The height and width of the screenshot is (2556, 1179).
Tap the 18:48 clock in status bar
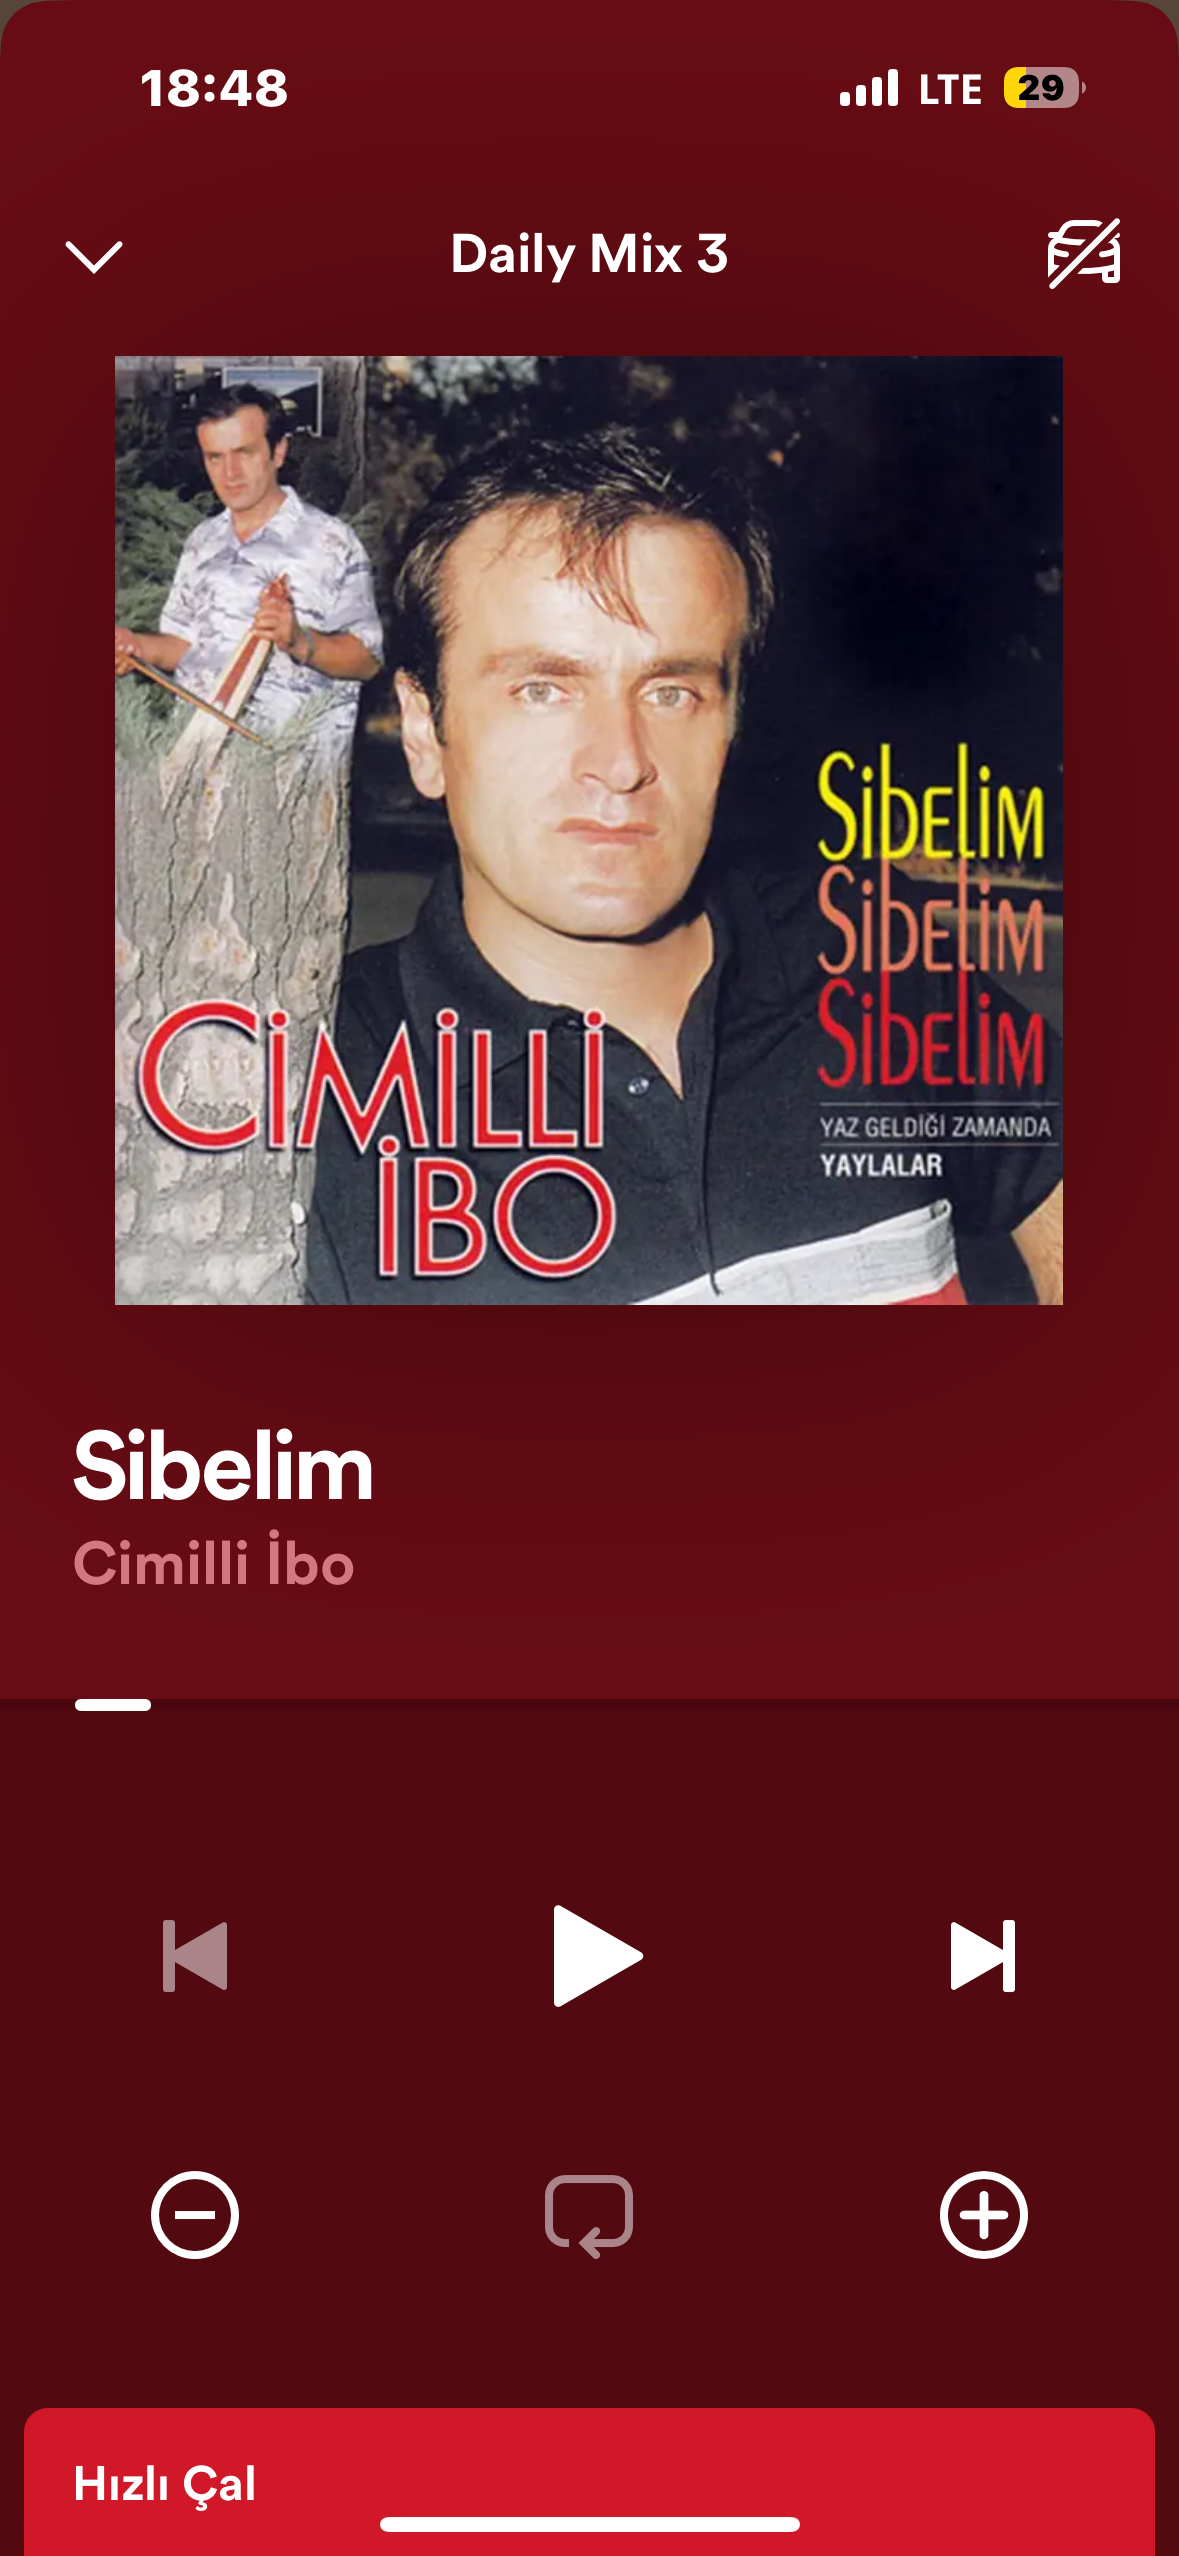pos(214,88)
